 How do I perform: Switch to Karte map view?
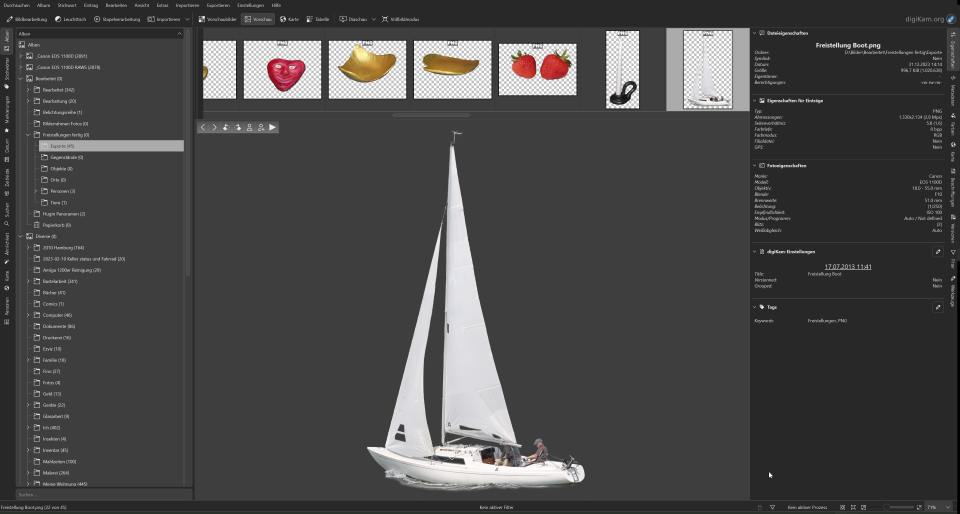[x=290, y=19]
